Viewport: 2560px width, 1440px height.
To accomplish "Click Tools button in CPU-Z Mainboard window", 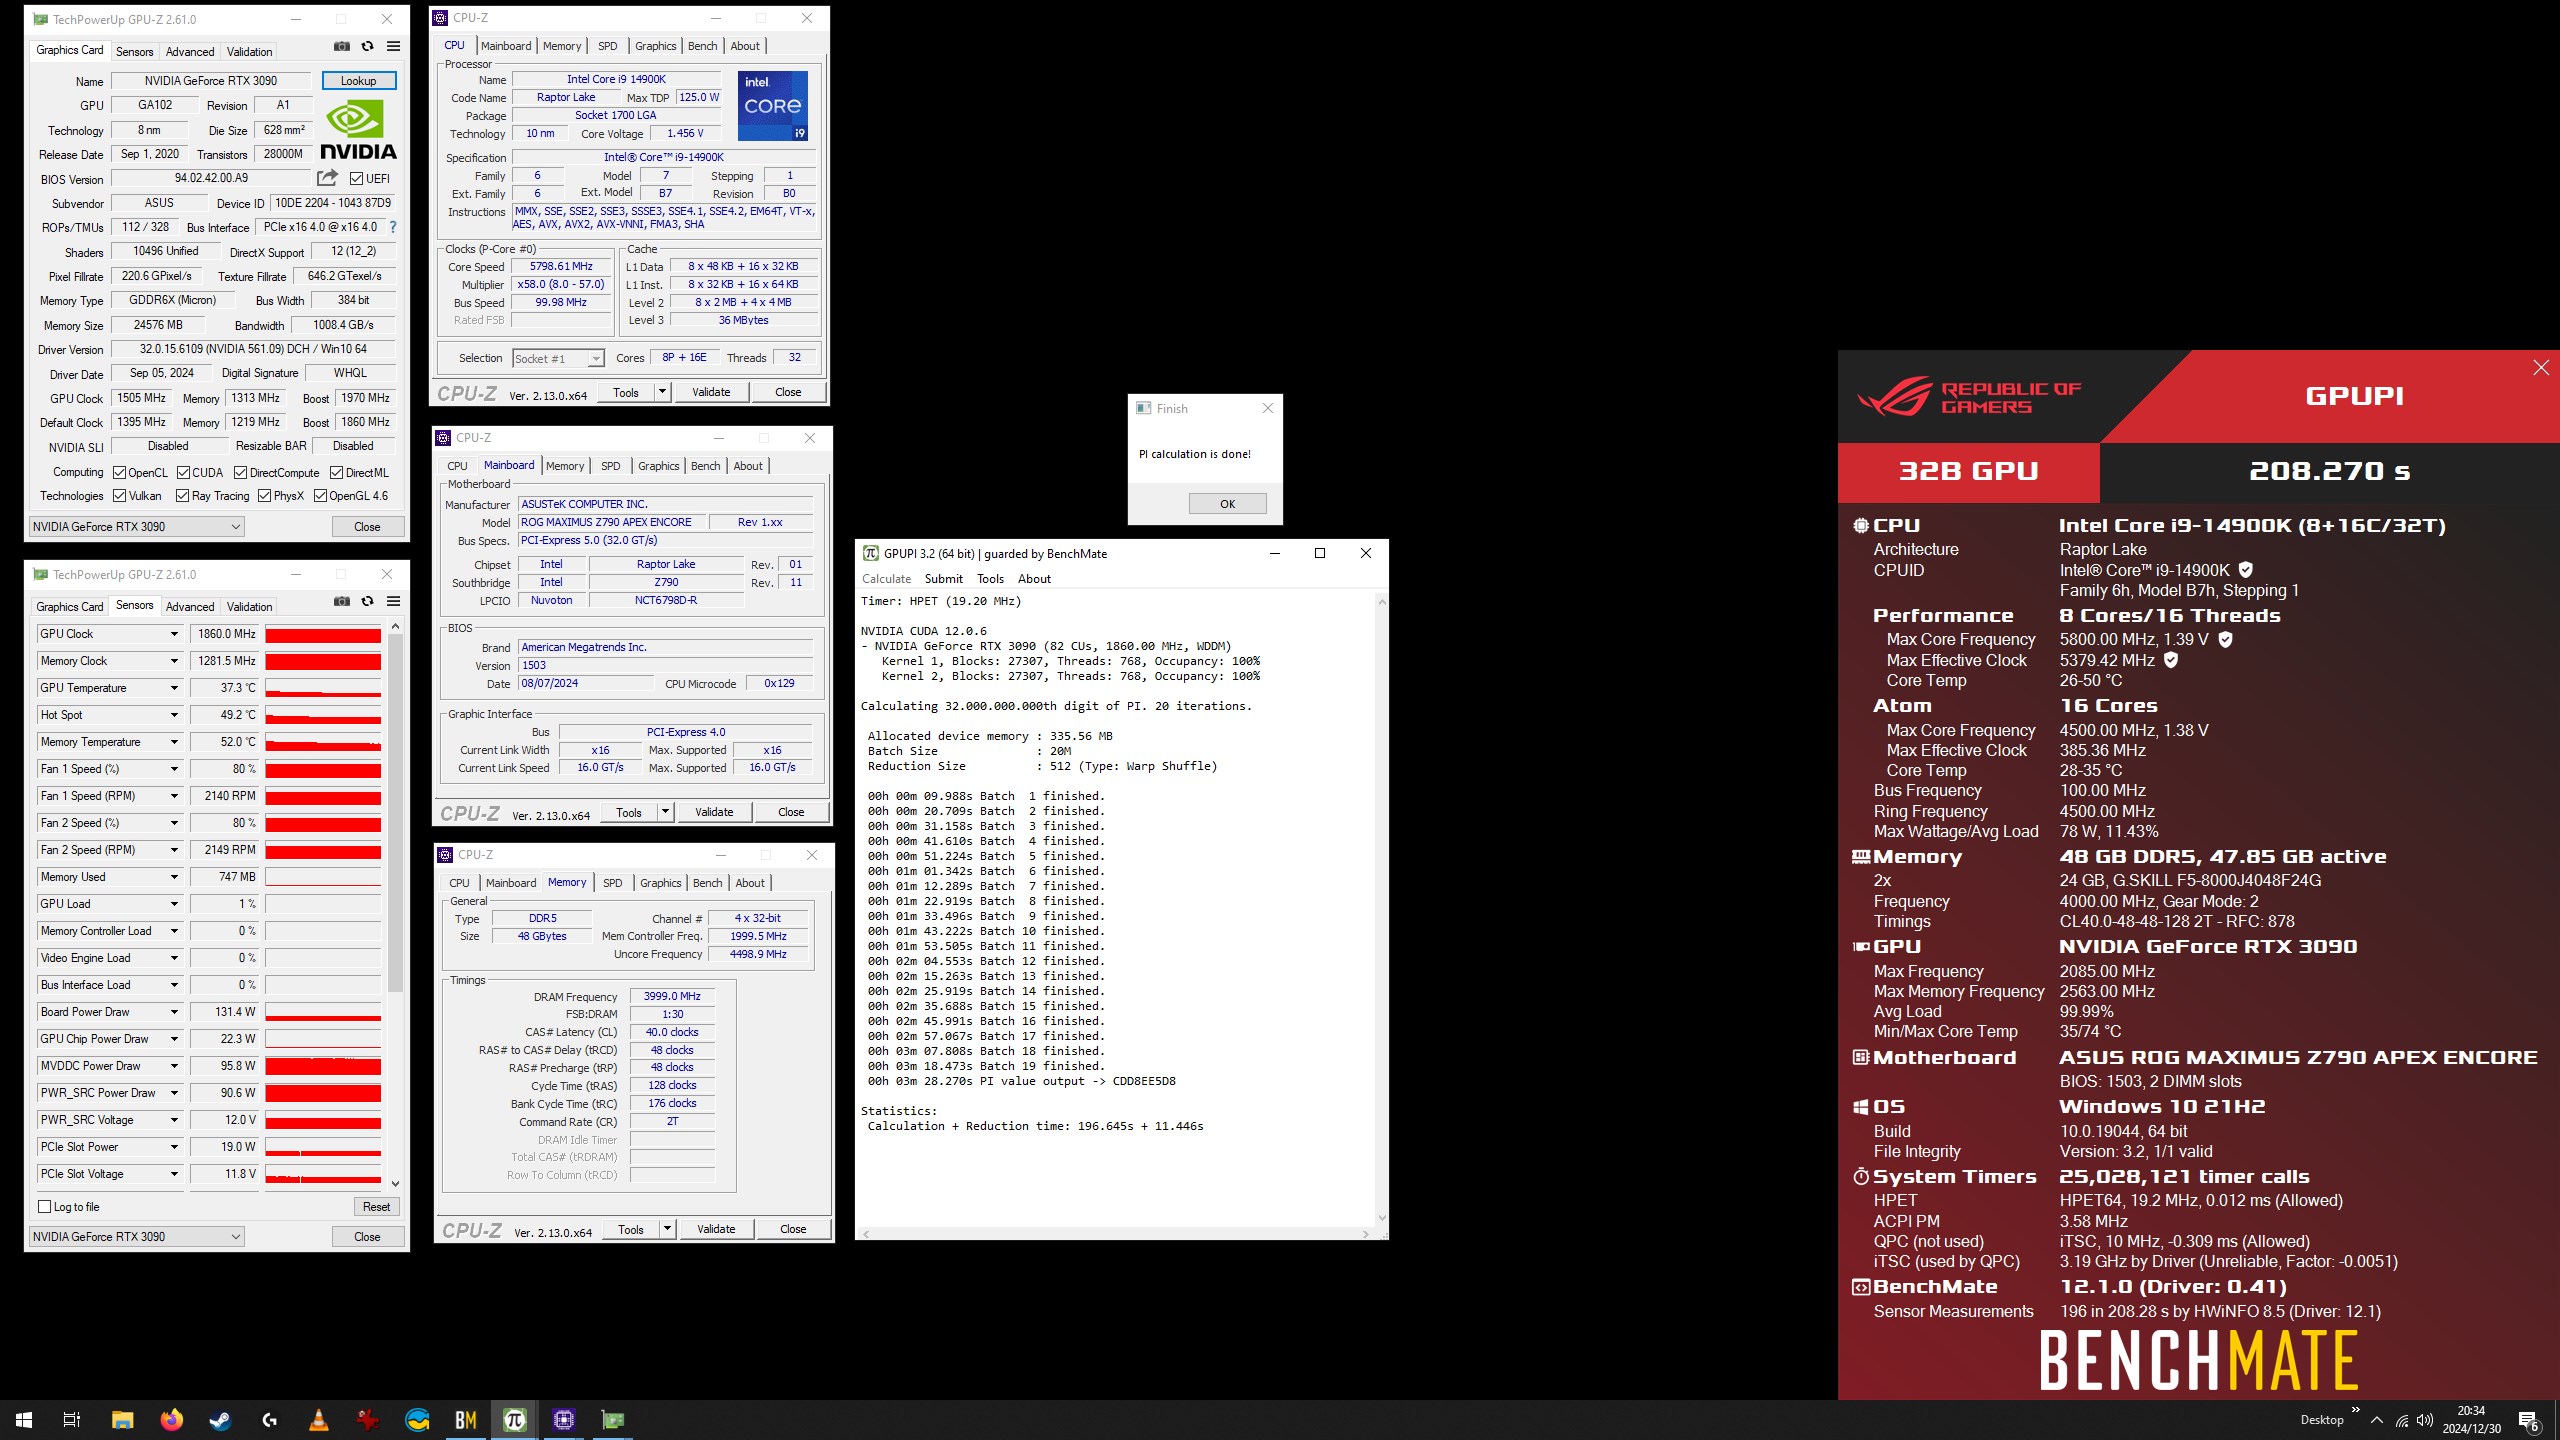I will [629, 812].
